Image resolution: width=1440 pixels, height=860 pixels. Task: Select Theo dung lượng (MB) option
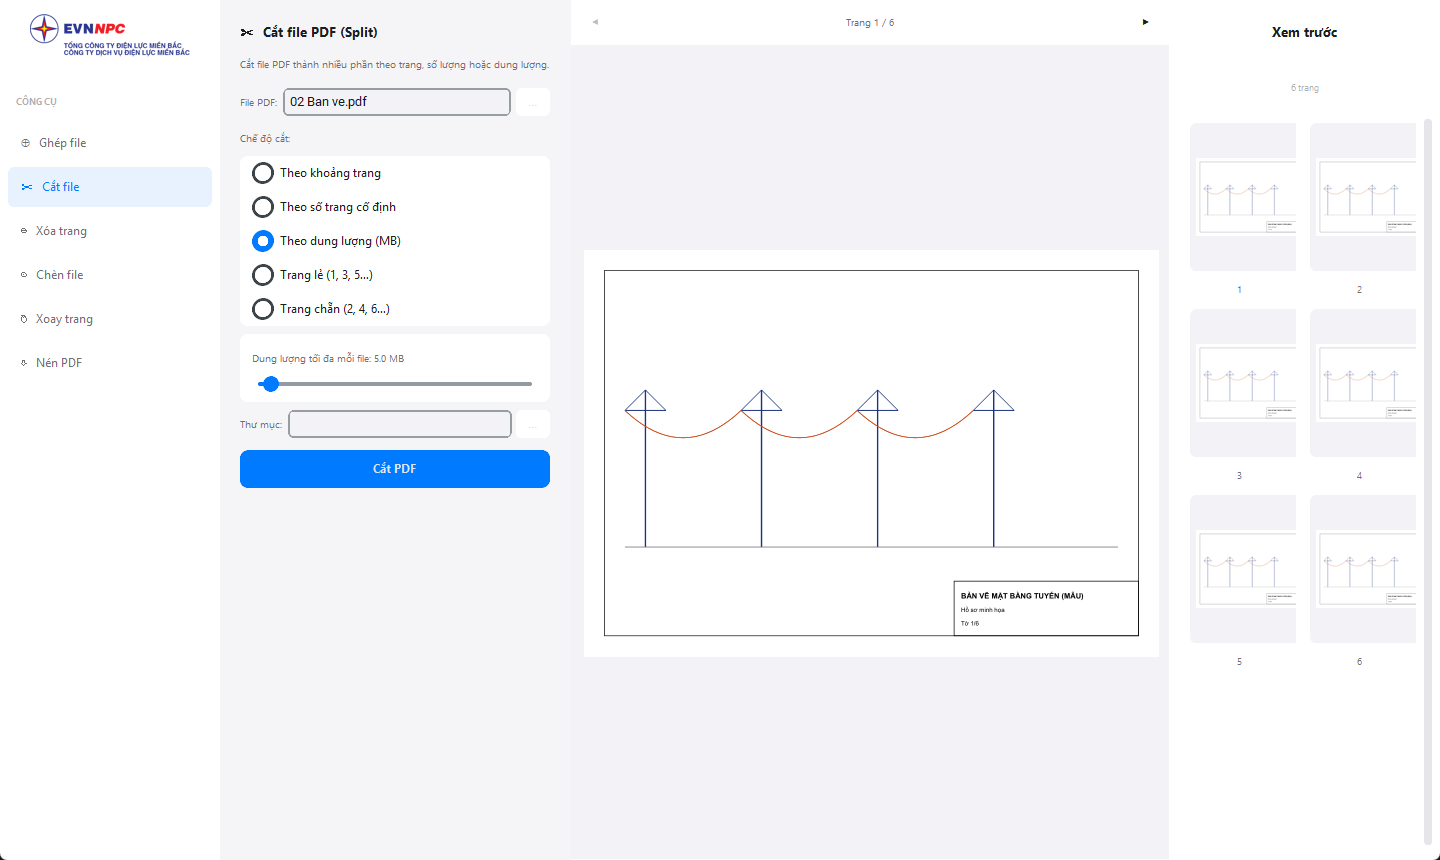click(263, 241)
